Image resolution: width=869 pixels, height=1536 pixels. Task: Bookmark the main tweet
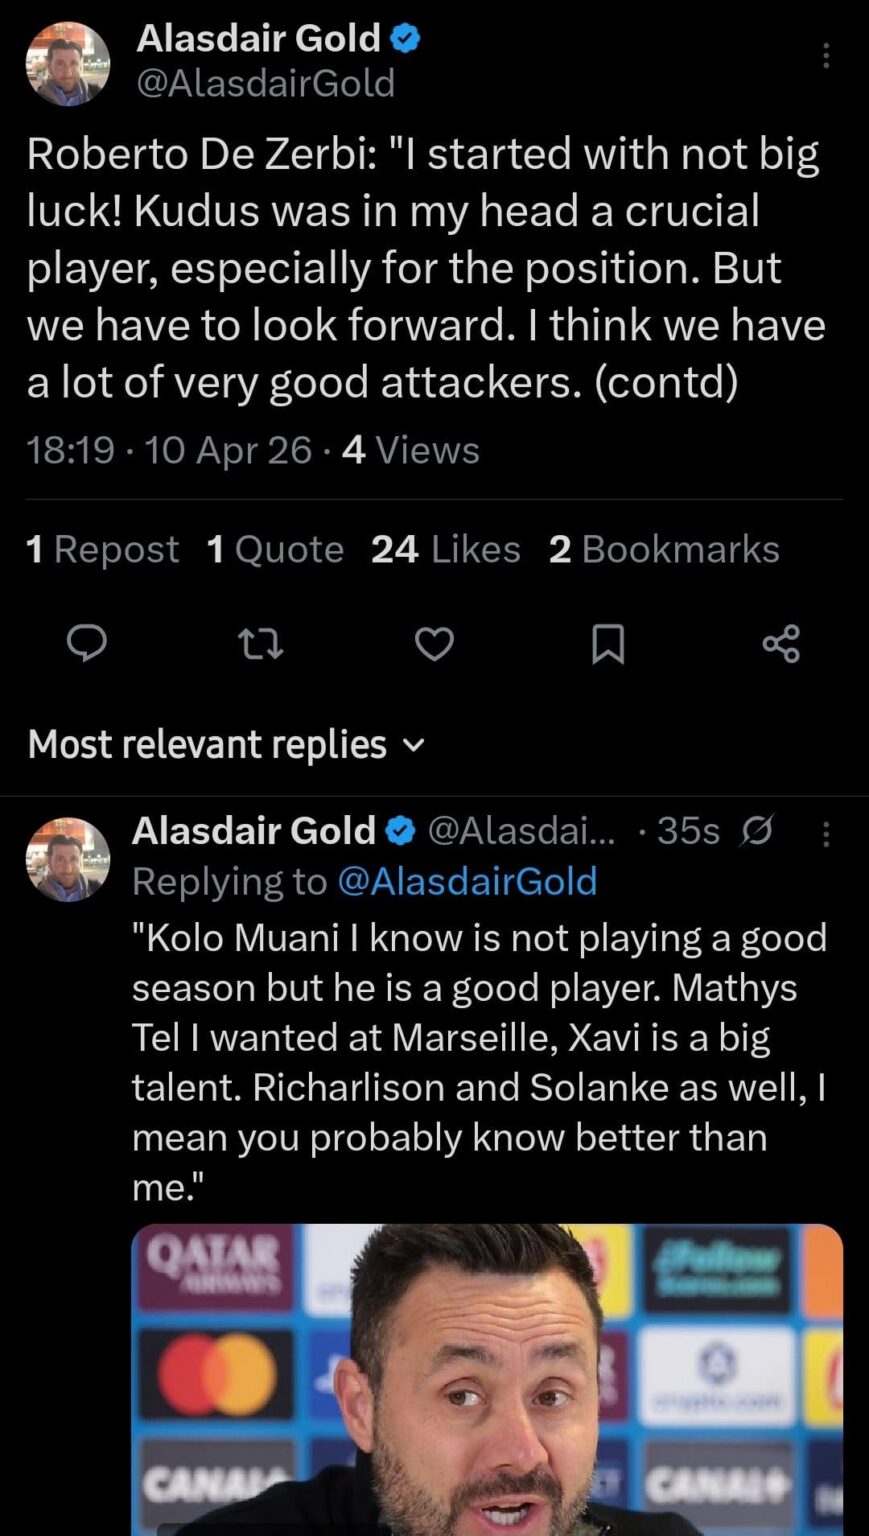(609, 645)
